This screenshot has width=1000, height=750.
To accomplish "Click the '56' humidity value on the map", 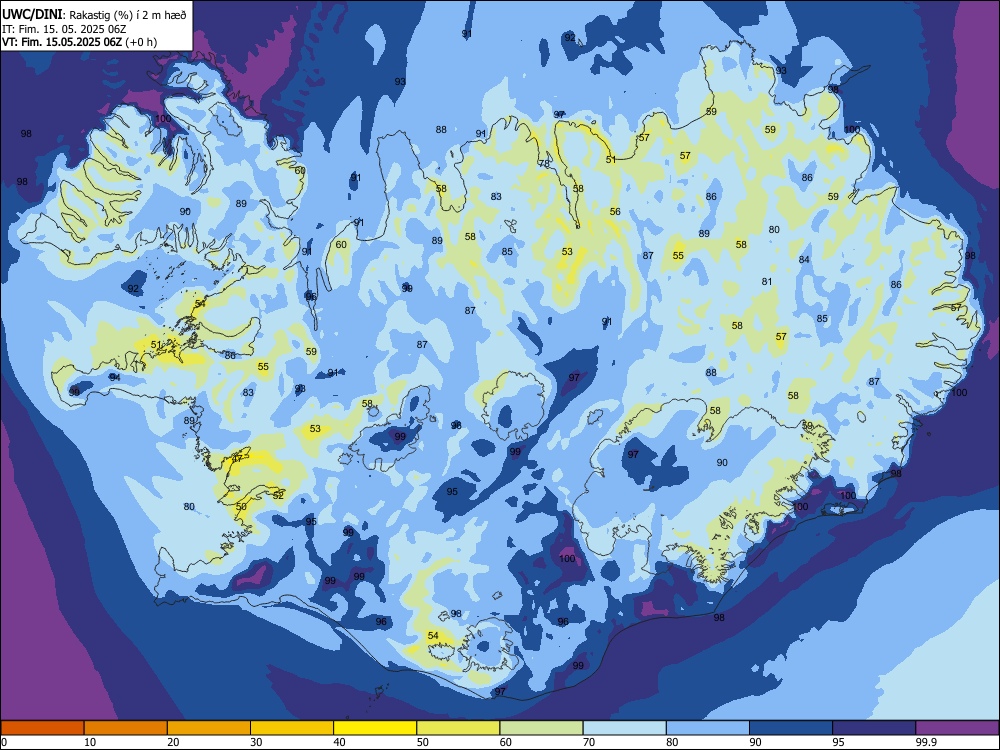I will point(615,211).
